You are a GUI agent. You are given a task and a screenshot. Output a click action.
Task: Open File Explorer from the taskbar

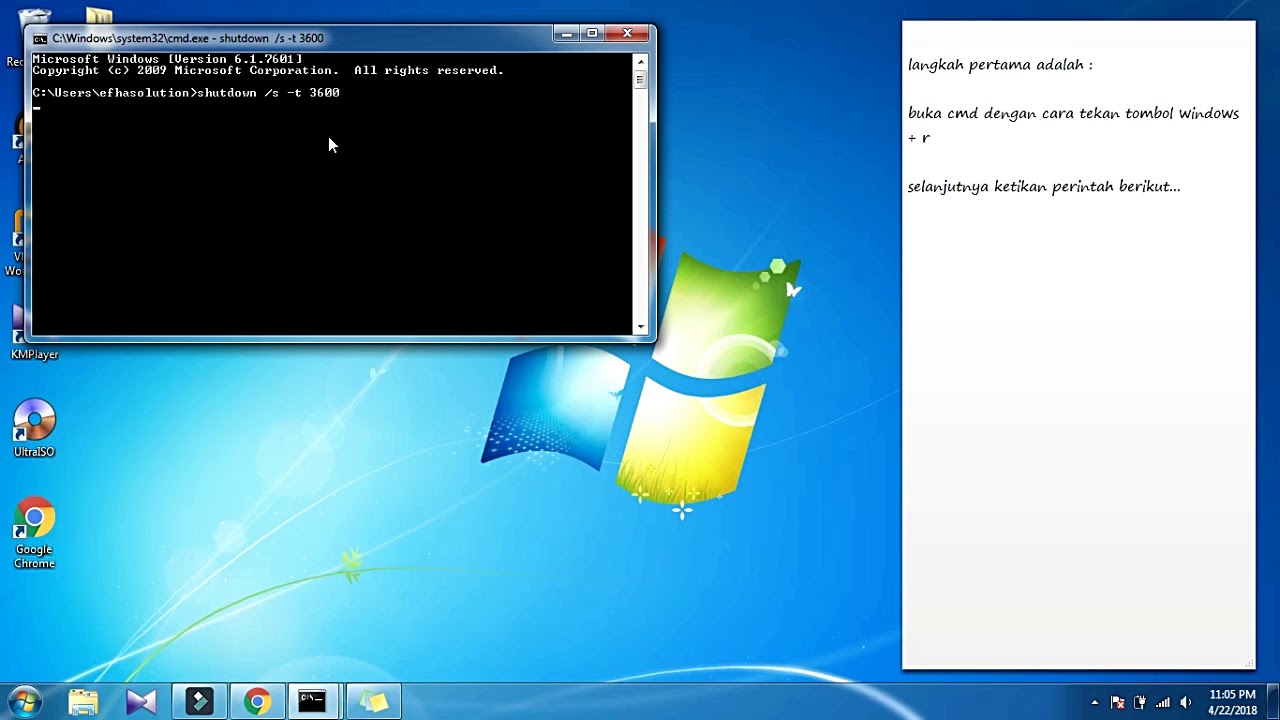83,702
